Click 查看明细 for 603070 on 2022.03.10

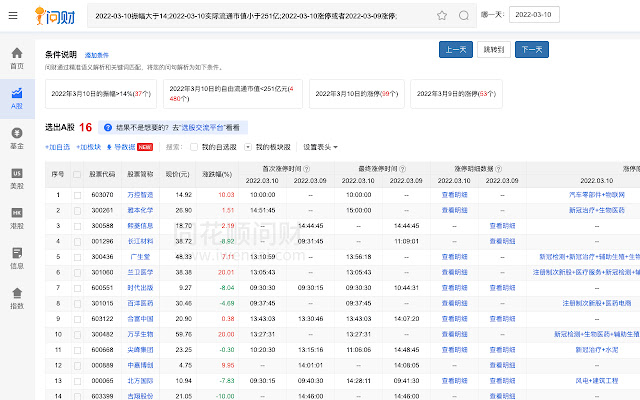(x=454, y=195)
